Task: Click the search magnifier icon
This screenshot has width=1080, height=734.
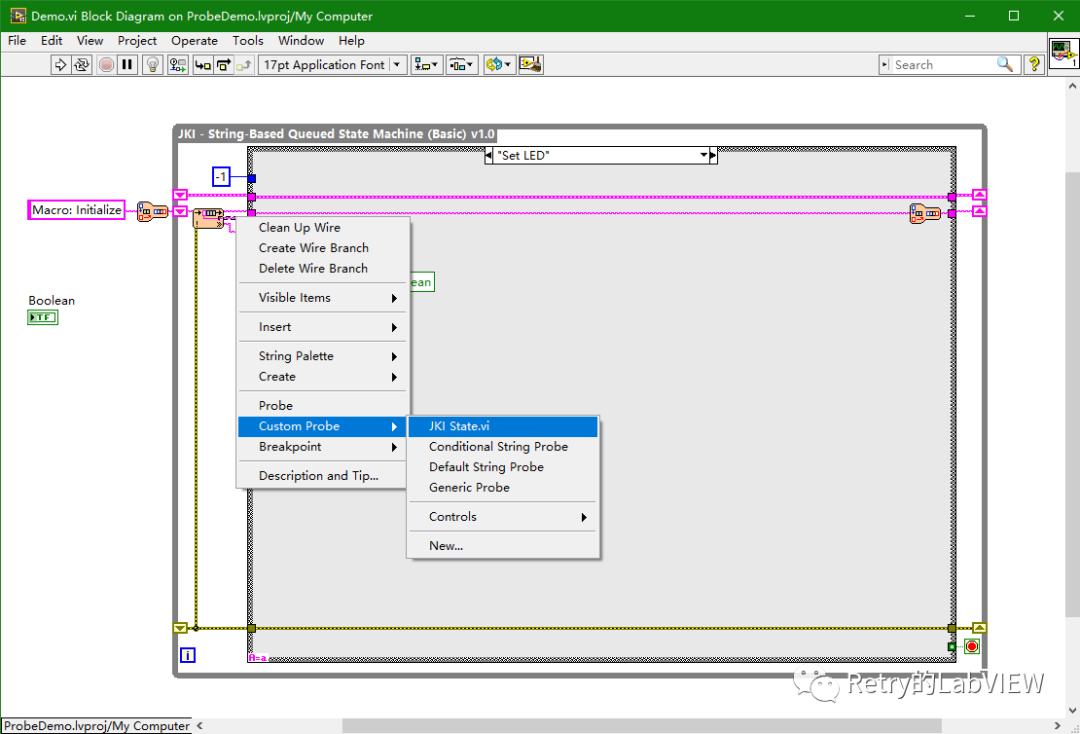Action: click(1005, 65)
